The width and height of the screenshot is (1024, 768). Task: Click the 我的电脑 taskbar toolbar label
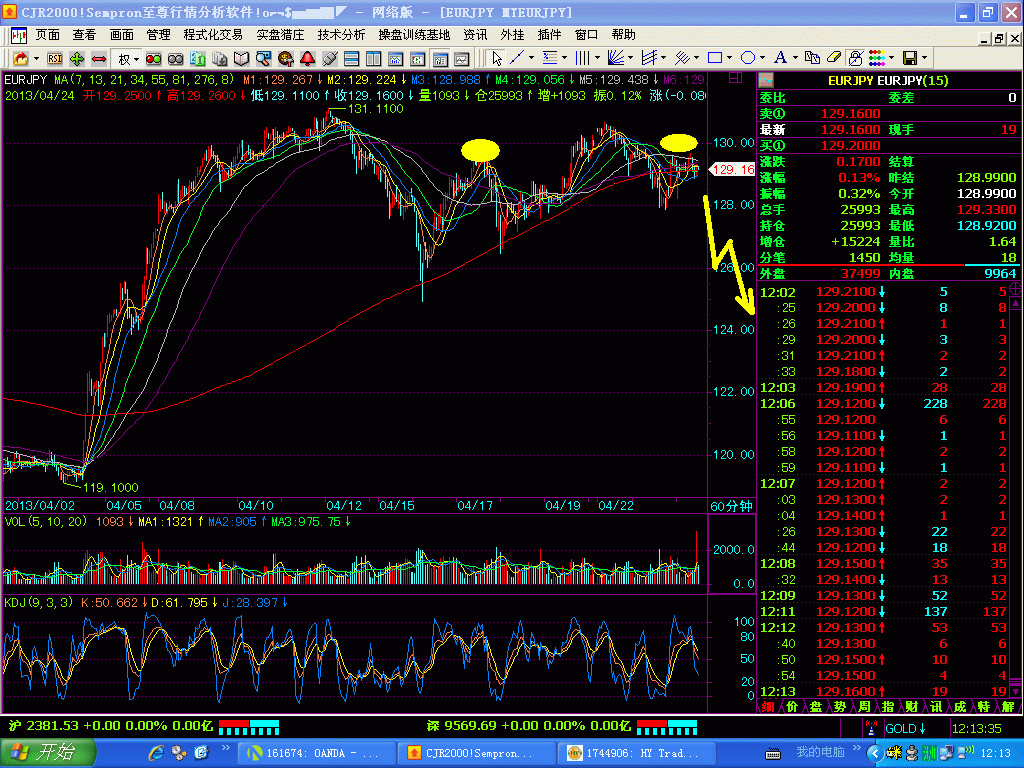820,752
